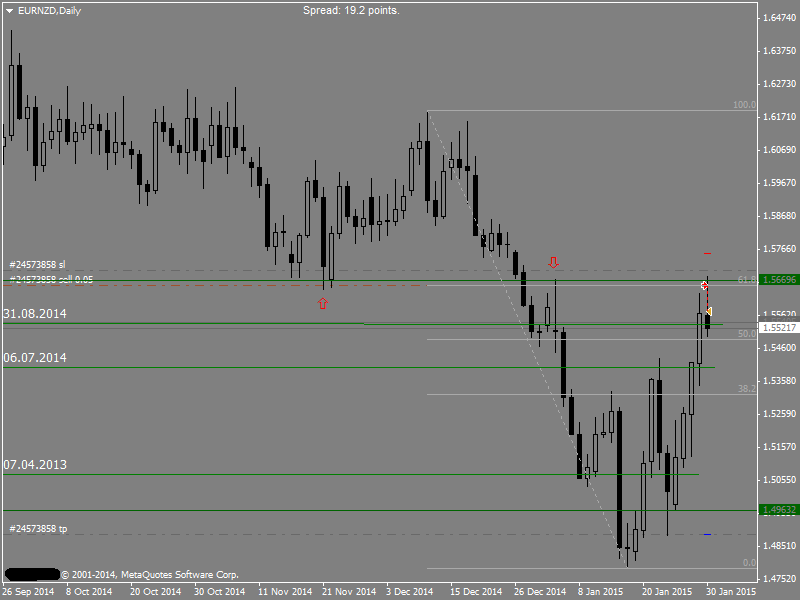
Task: Click the 20 Oct 2014 date label
Action: (x=156, y=592)
